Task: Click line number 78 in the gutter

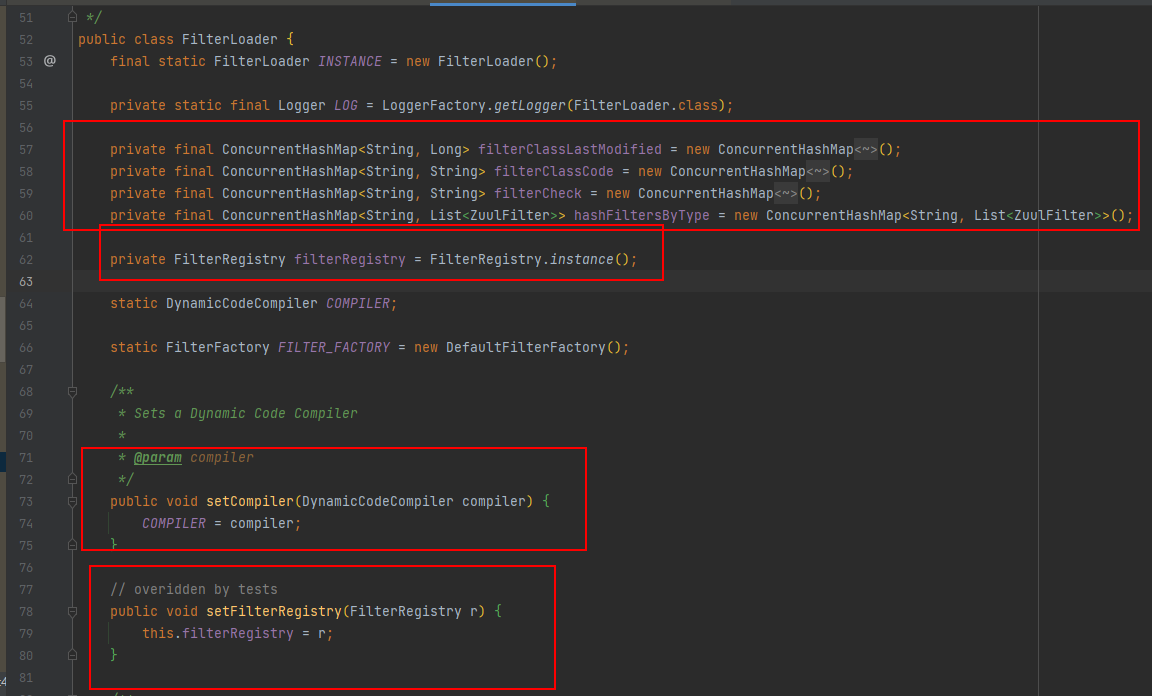Action: click(26, 611)
